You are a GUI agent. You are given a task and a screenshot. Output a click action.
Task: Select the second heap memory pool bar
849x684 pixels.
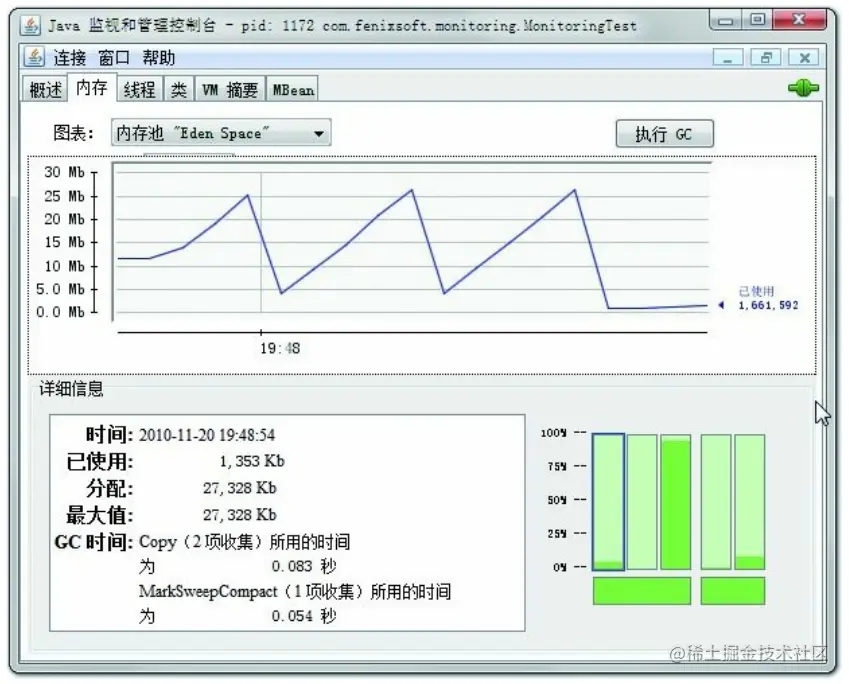coord(642,501)
